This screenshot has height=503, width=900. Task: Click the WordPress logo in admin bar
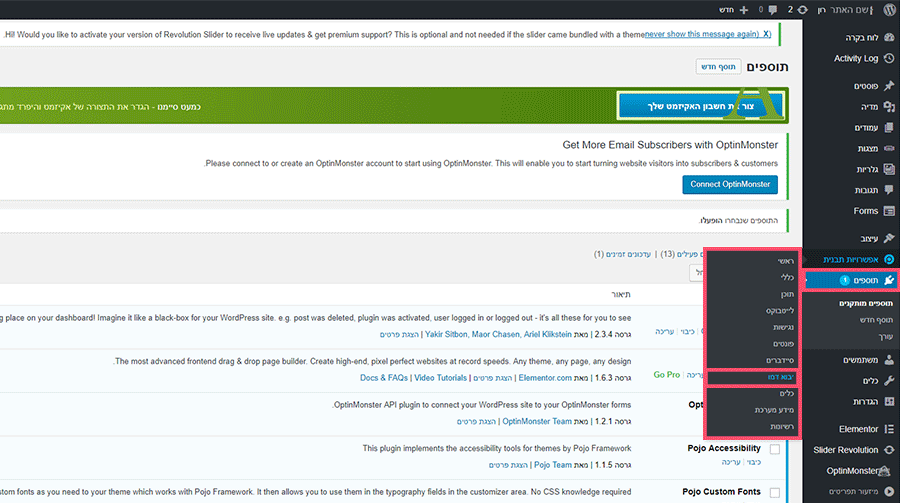[x=890, y=9]
